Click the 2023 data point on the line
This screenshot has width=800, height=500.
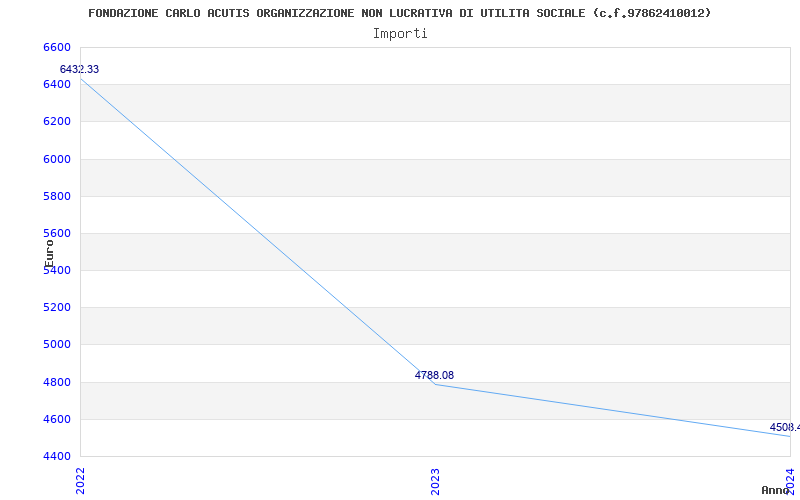click(435, 384)
